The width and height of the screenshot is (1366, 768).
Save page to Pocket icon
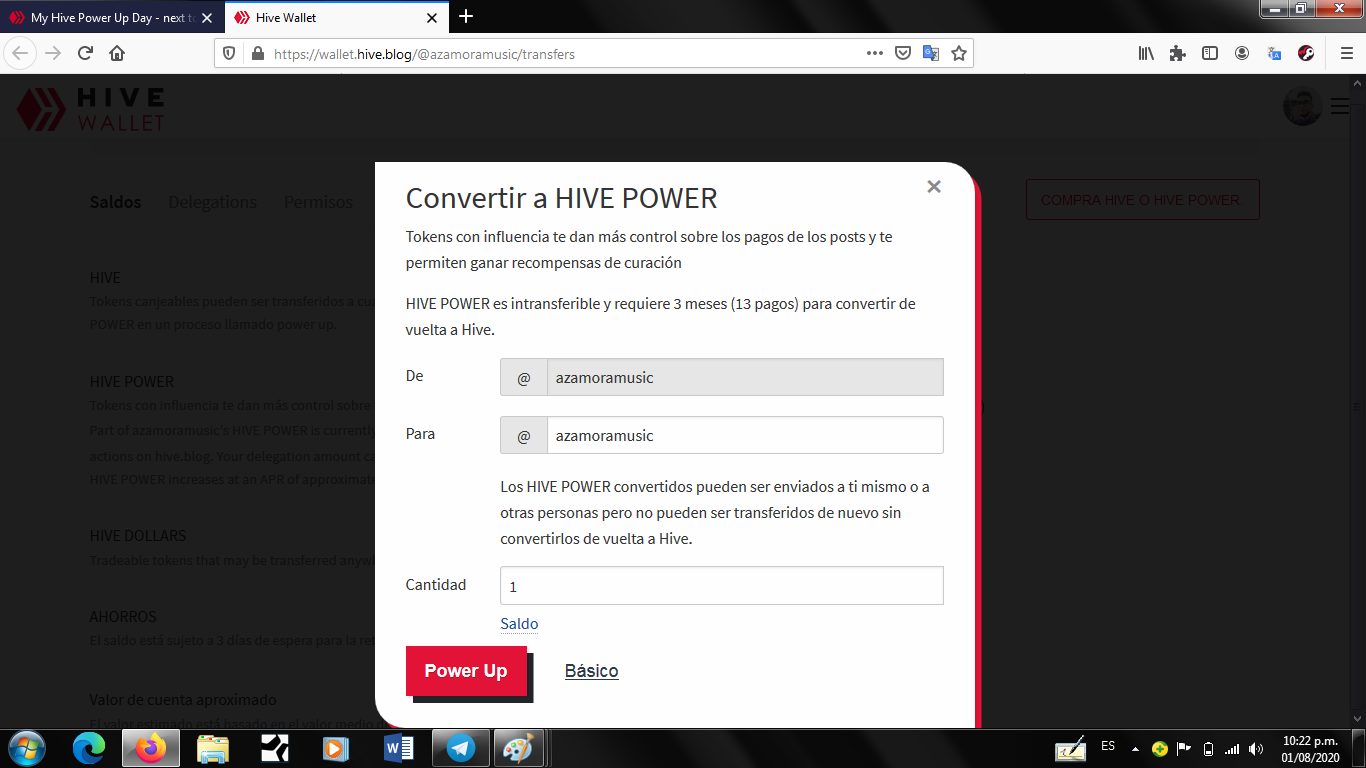click(902, 54)
